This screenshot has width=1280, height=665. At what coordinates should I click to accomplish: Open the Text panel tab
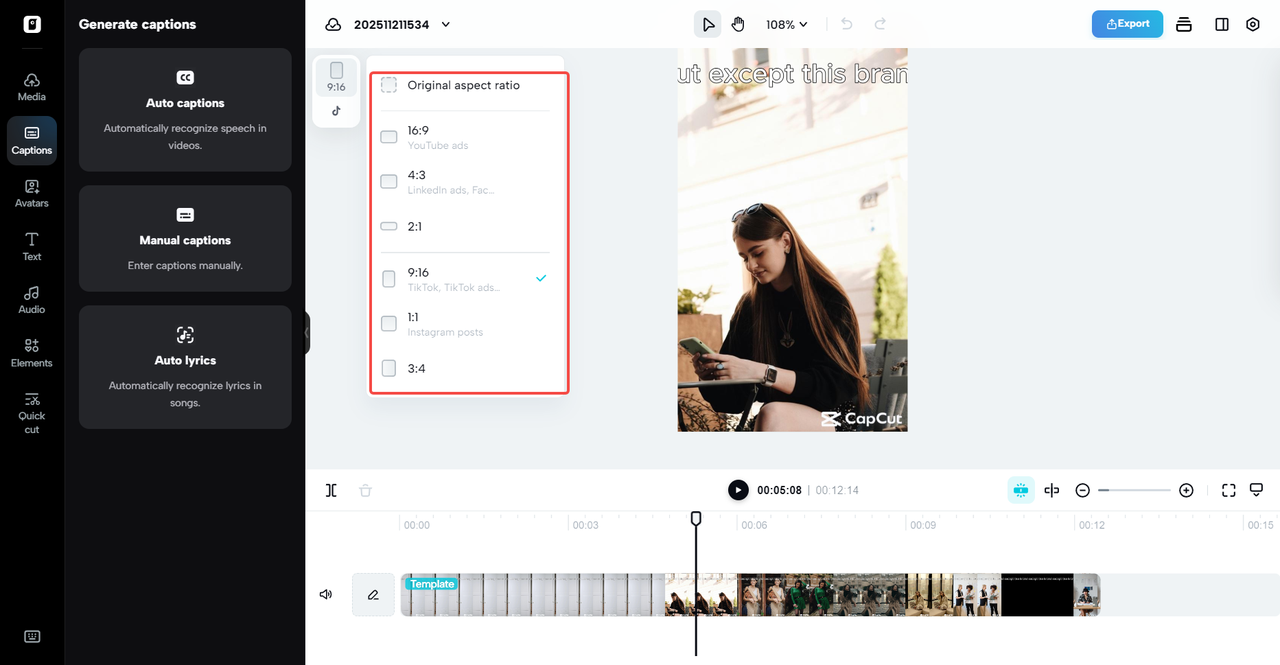click(x=31, y=246)
